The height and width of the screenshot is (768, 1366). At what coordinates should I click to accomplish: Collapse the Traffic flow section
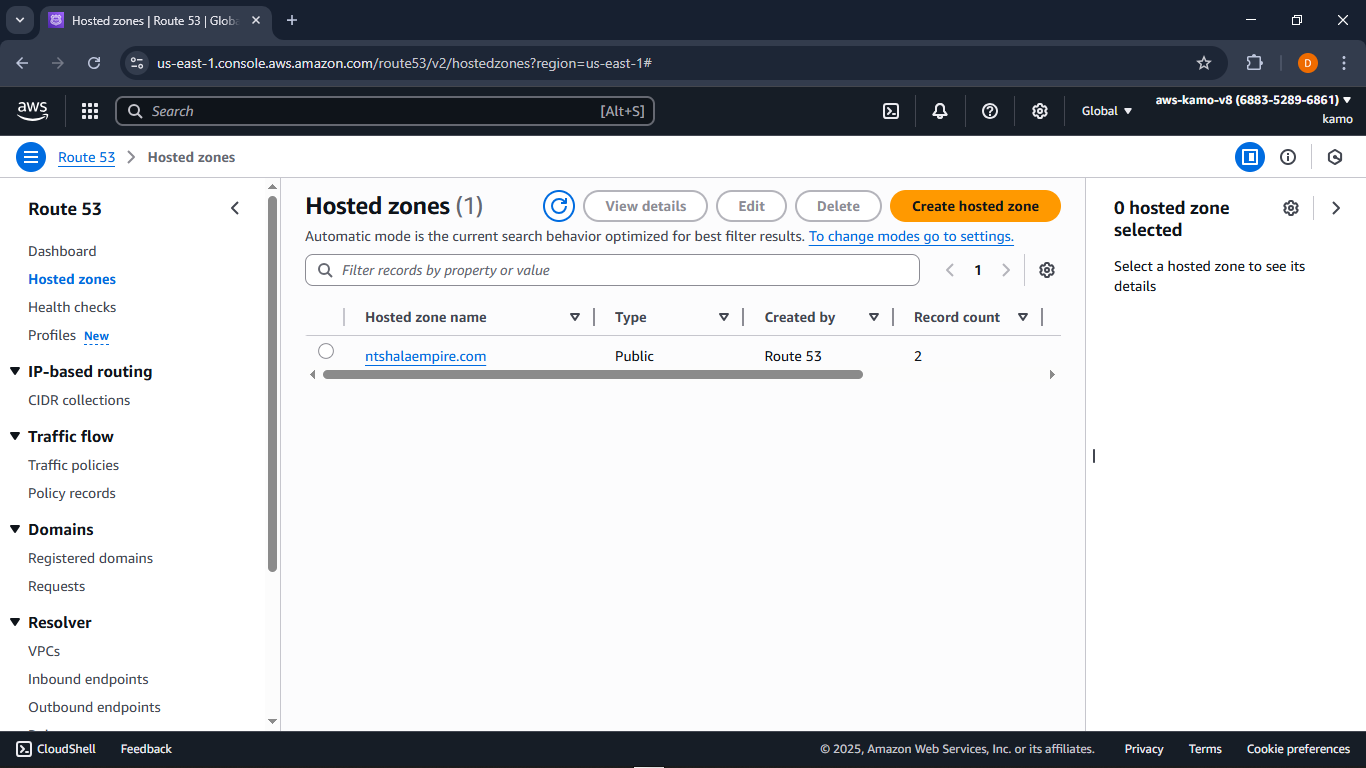pyautogui.click(x=15, y=437)
